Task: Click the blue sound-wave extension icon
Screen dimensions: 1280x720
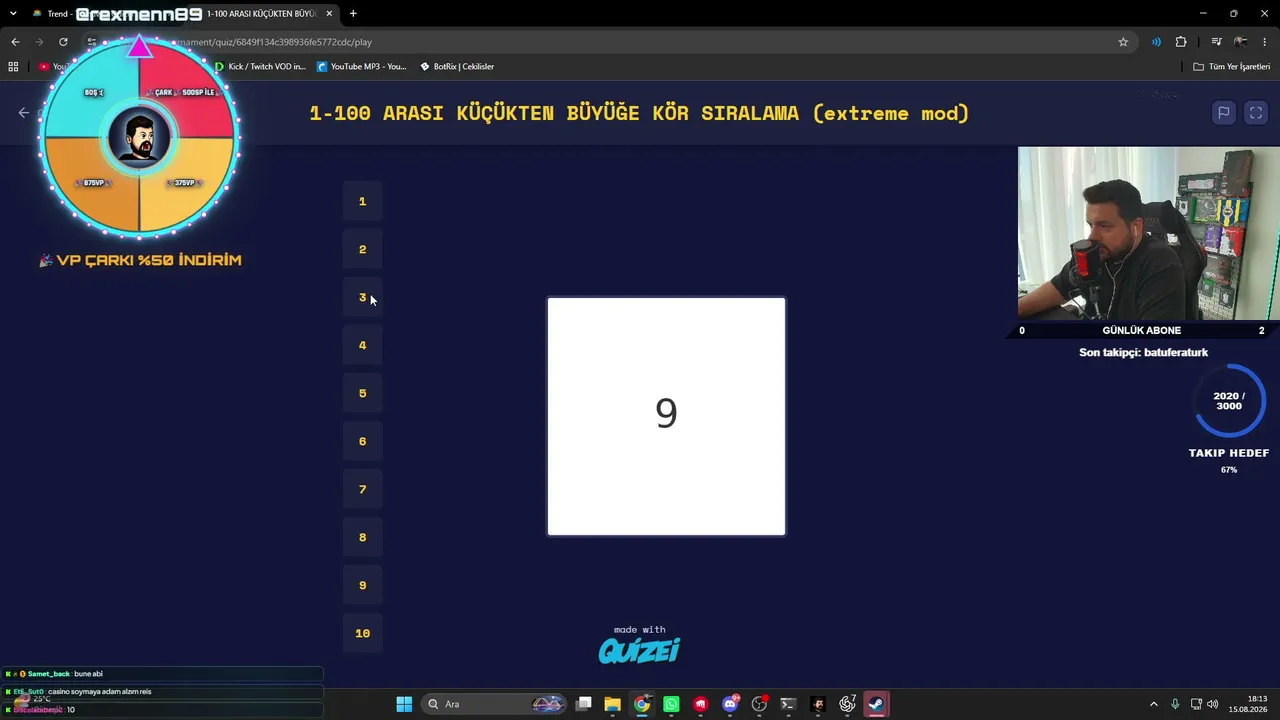Action: (x=1156, y=42)
